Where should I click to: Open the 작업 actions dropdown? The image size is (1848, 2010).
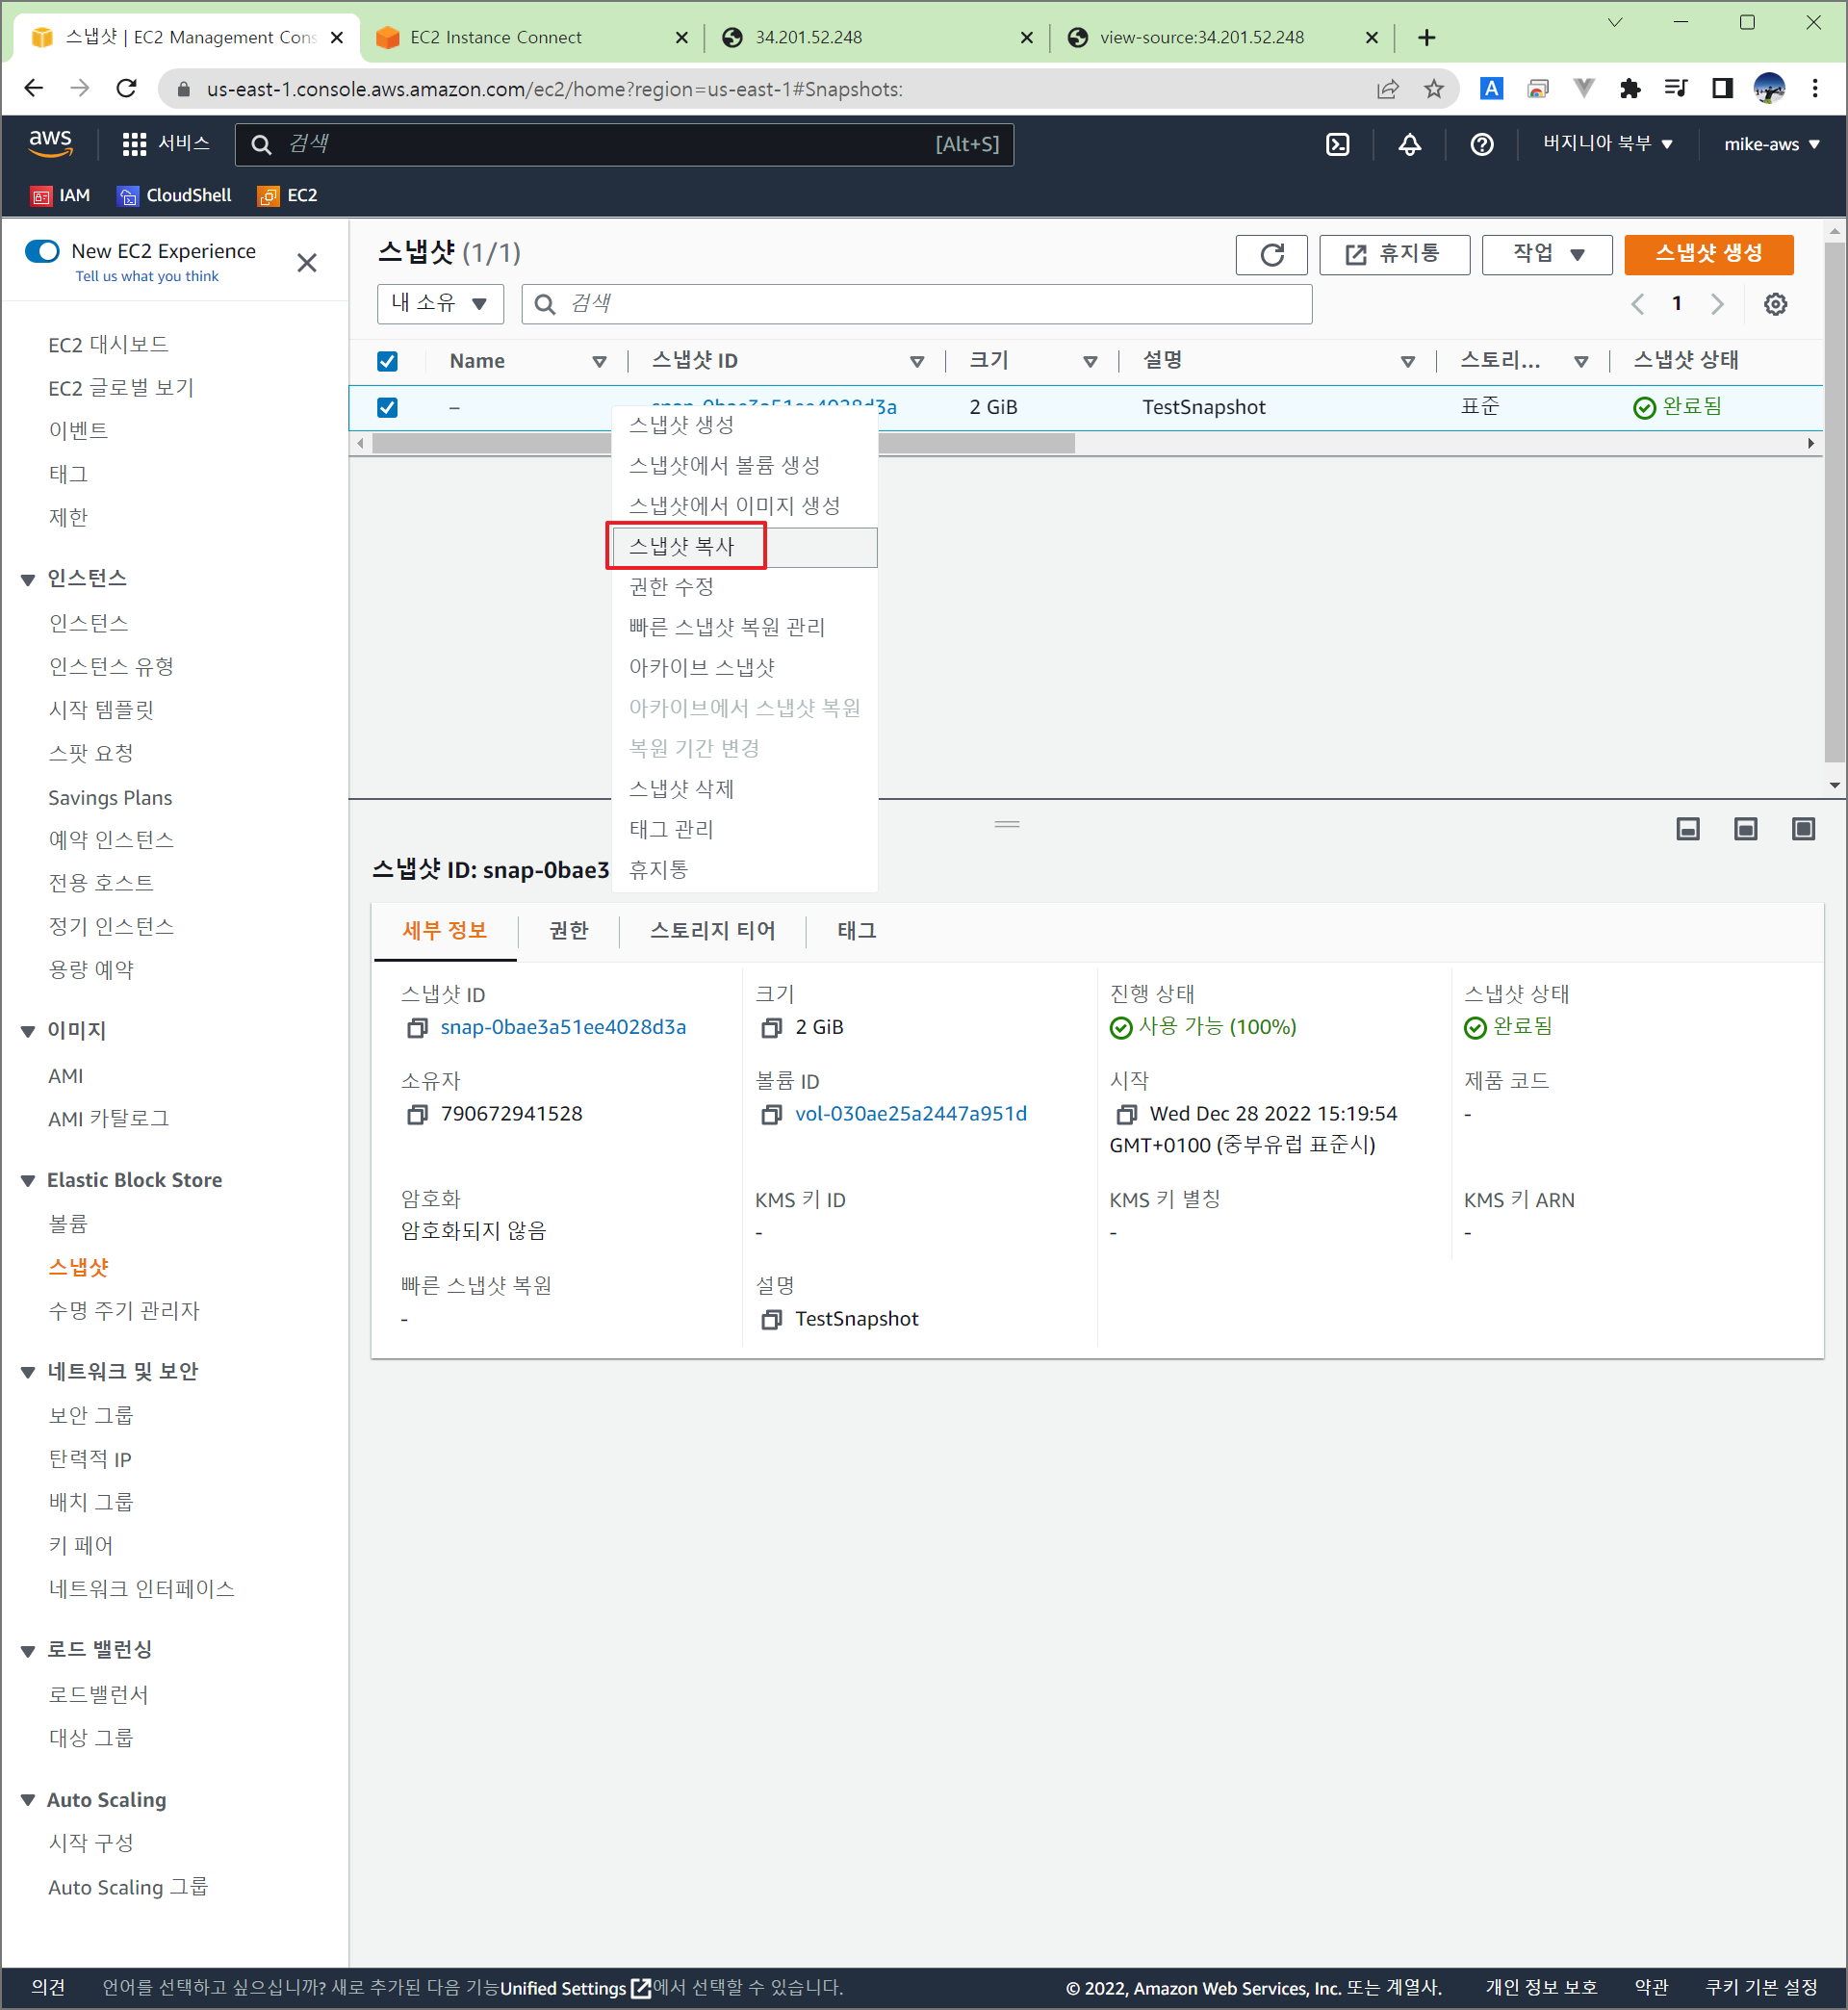click(x=1546, y=254)
